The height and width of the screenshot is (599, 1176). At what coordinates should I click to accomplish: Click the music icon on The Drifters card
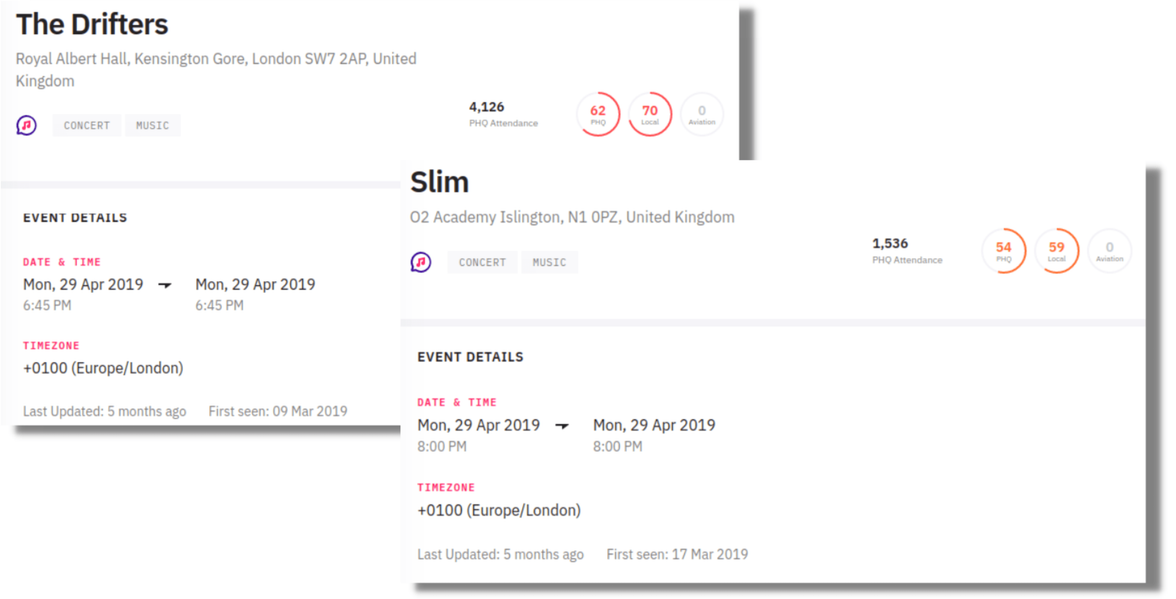[27, 125]
